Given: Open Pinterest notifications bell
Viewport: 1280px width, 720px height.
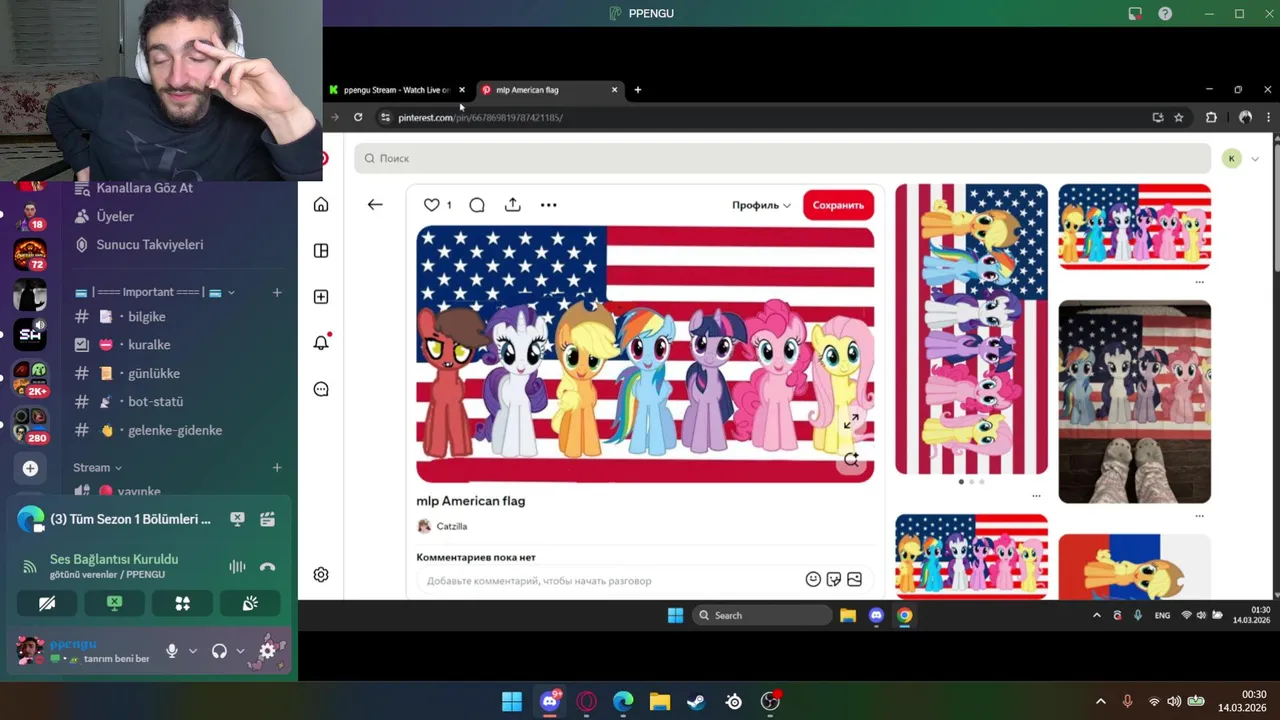Looking at the screenshot, I should click(321, 343).
